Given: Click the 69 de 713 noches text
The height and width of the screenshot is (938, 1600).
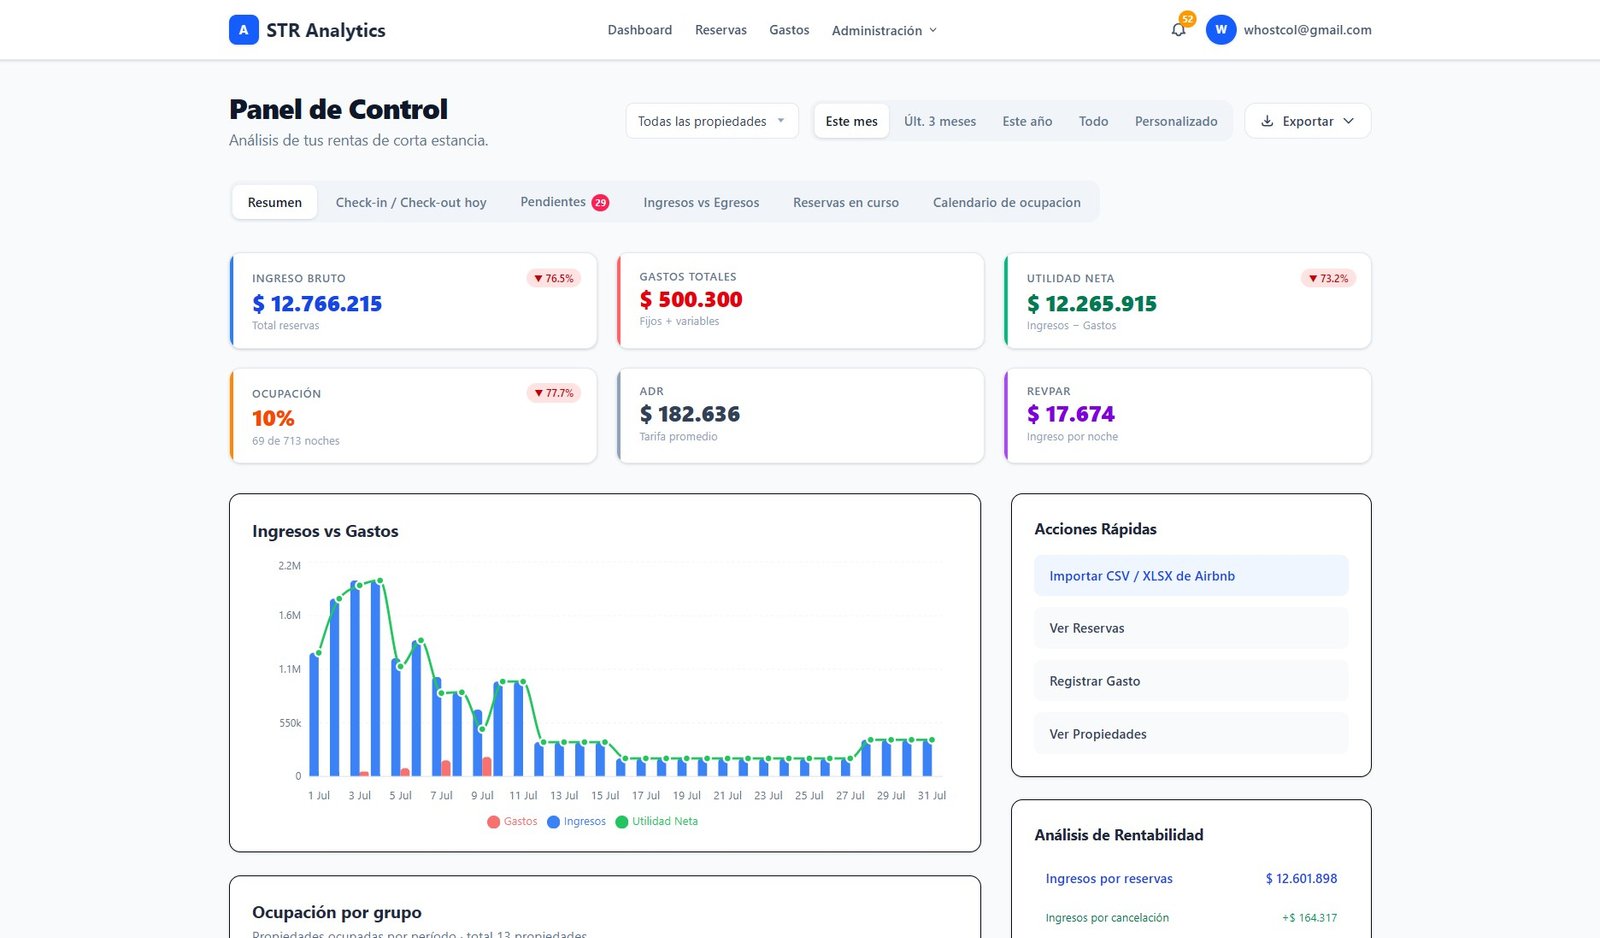Looking at the screenshot, I should click(x=296, y=441).
